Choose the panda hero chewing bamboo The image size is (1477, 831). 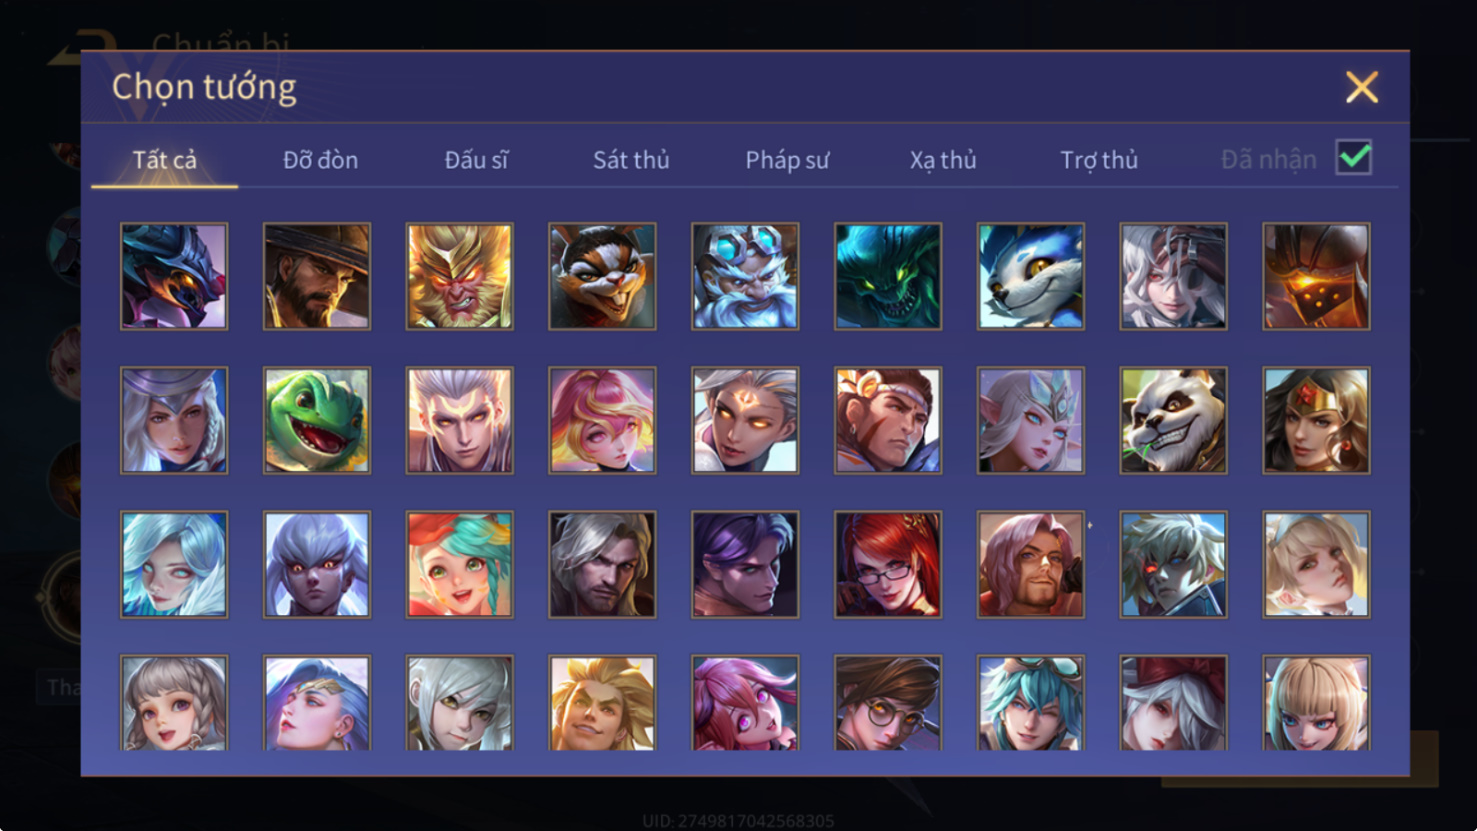1174,420
